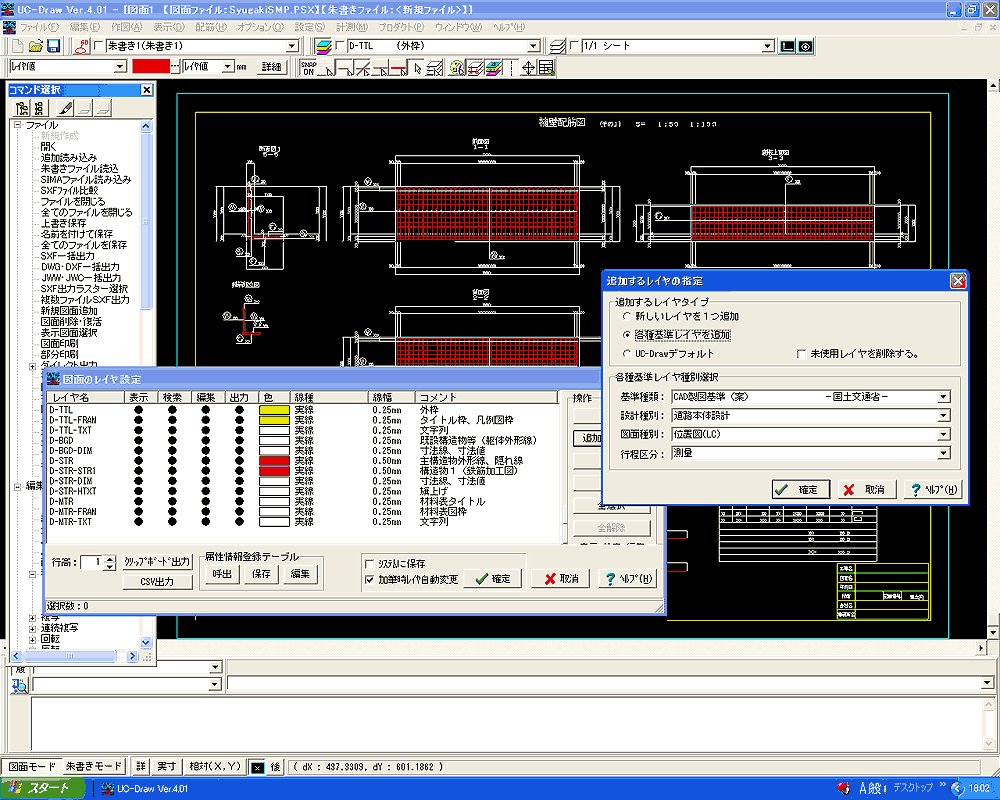1000x800 pixels.
Task: Check the システムに保存 checkbox
Action: (371, 563)
